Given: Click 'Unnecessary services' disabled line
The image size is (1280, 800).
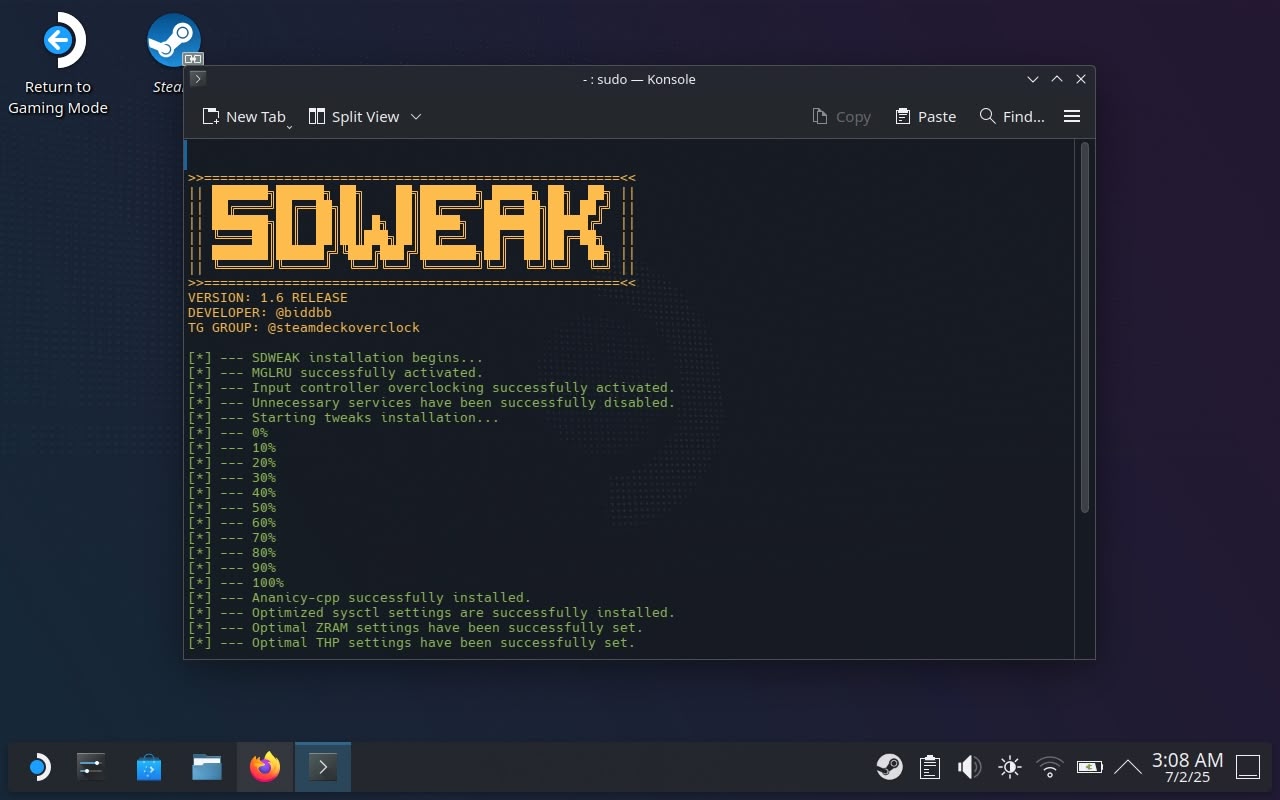Looking at the screenshot, I should click(x=432, y=403).
